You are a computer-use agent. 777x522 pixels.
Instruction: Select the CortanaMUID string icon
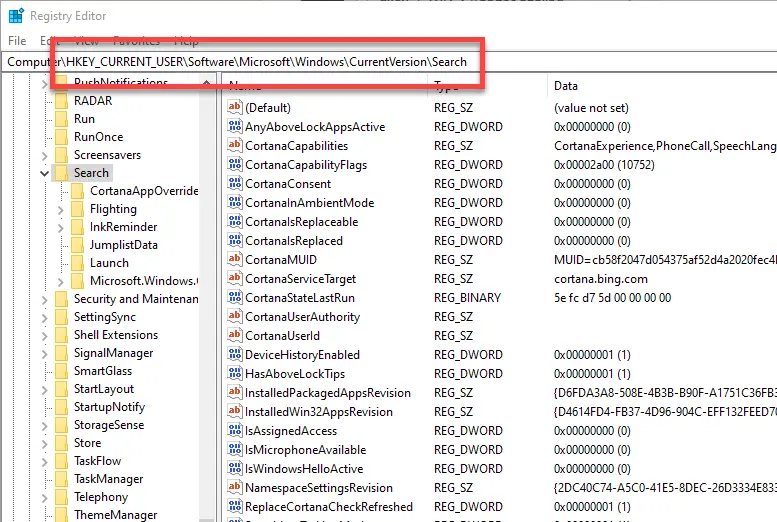tap(234, 259)
